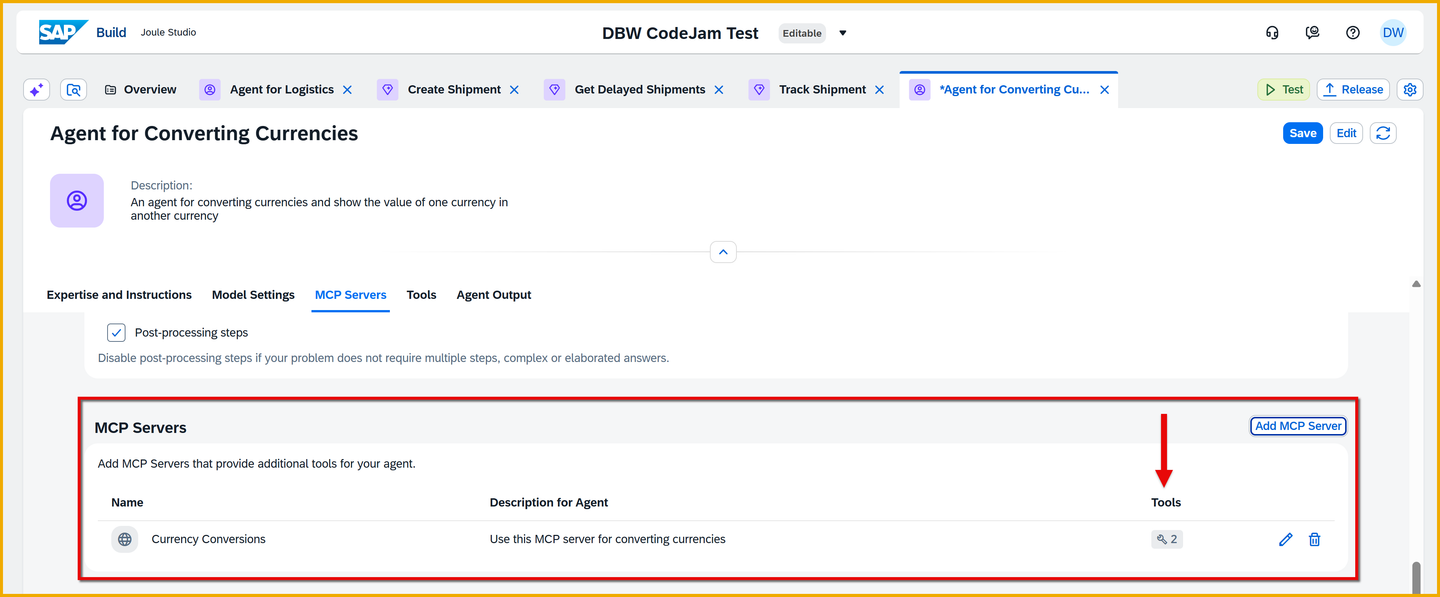The width and height of the screenshot is (1440, 597).
Task: Click the vertical scrollbar thumb
Action: (x=1416, y=579)
